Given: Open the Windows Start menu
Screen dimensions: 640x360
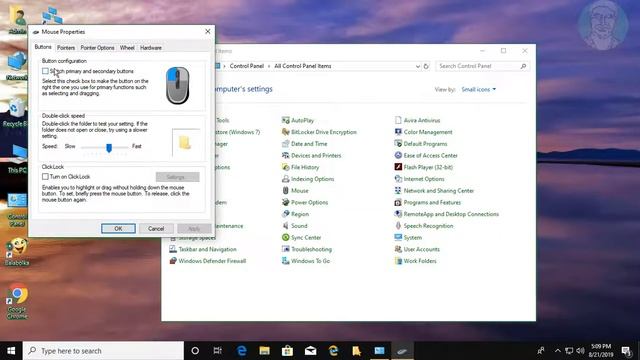Looking at the screenshot, I should [x=11, y=351].
